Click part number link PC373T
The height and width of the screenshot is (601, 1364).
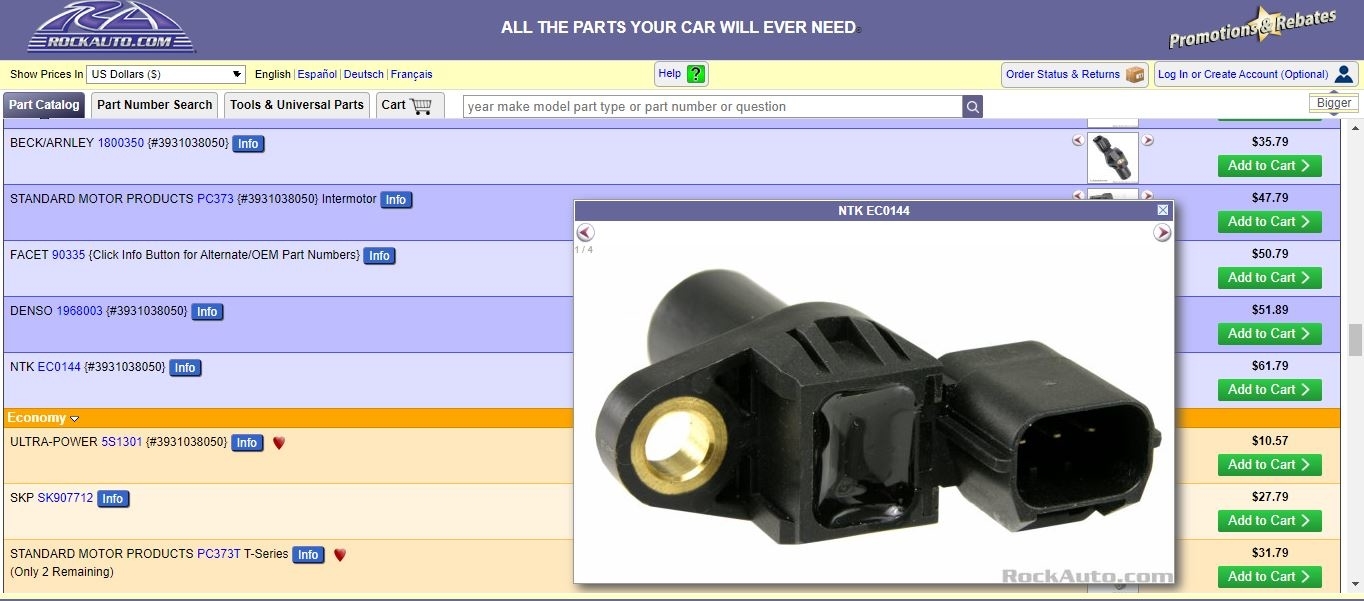pyautogui.click(x=219, y=554)
